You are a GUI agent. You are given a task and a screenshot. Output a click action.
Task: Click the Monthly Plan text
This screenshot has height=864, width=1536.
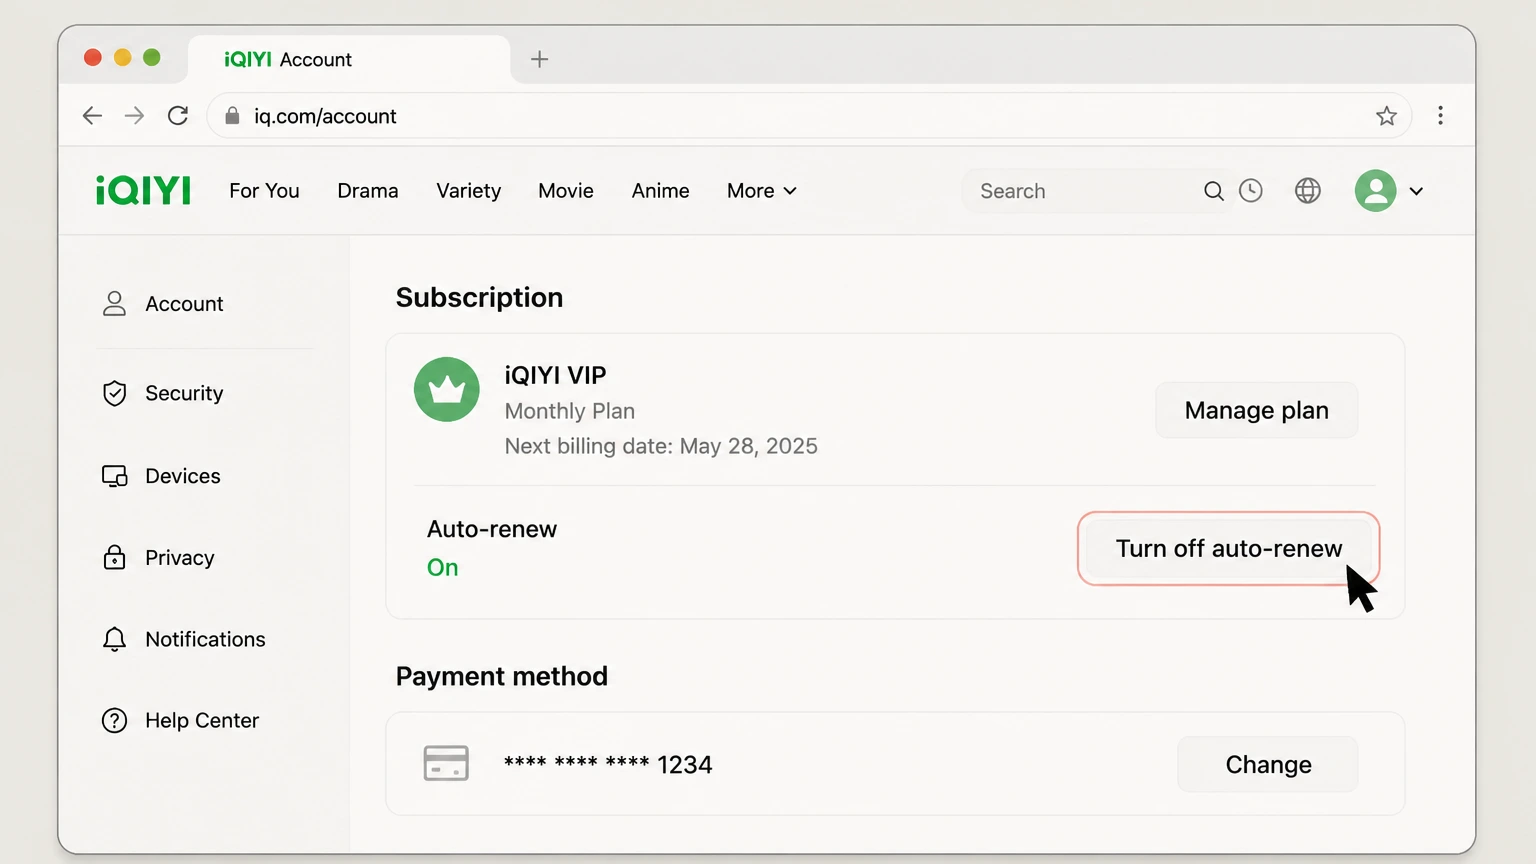(569, 411)
